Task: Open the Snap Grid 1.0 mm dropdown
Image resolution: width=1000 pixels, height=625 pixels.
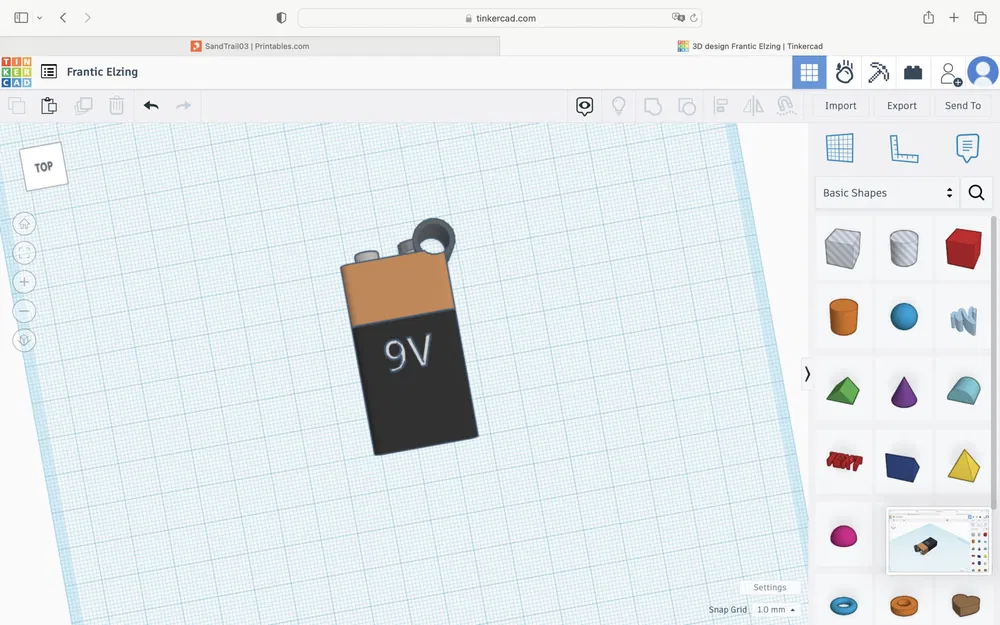Action: (775, 610)
